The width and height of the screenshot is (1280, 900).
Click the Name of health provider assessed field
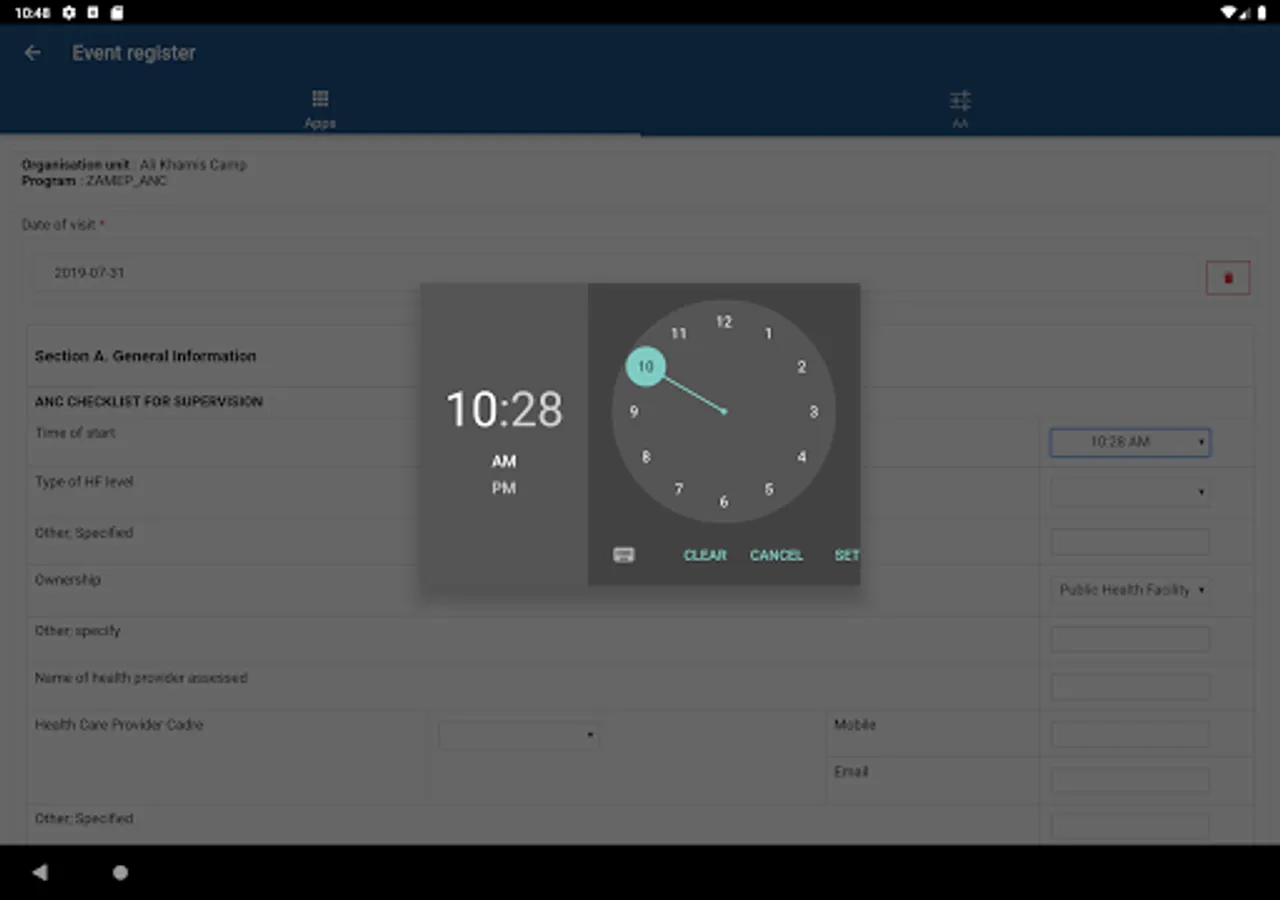click(x=1130, y=687)
